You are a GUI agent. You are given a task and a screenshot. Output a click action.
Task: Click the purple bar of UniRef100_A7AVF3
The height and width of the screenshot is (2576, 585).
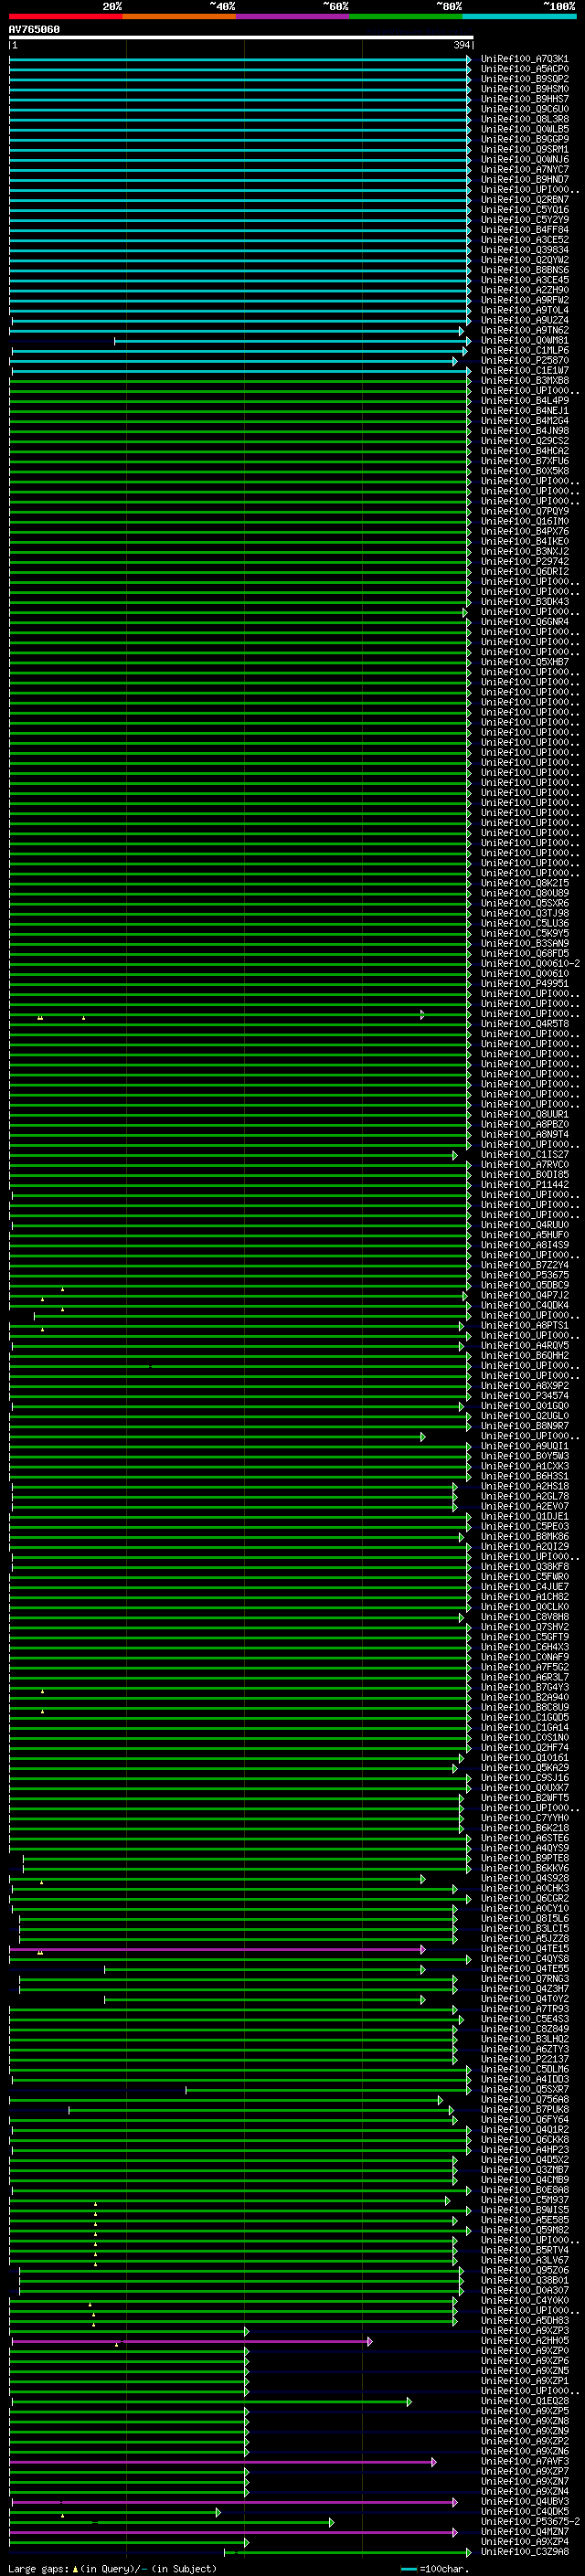point(223,2462)
